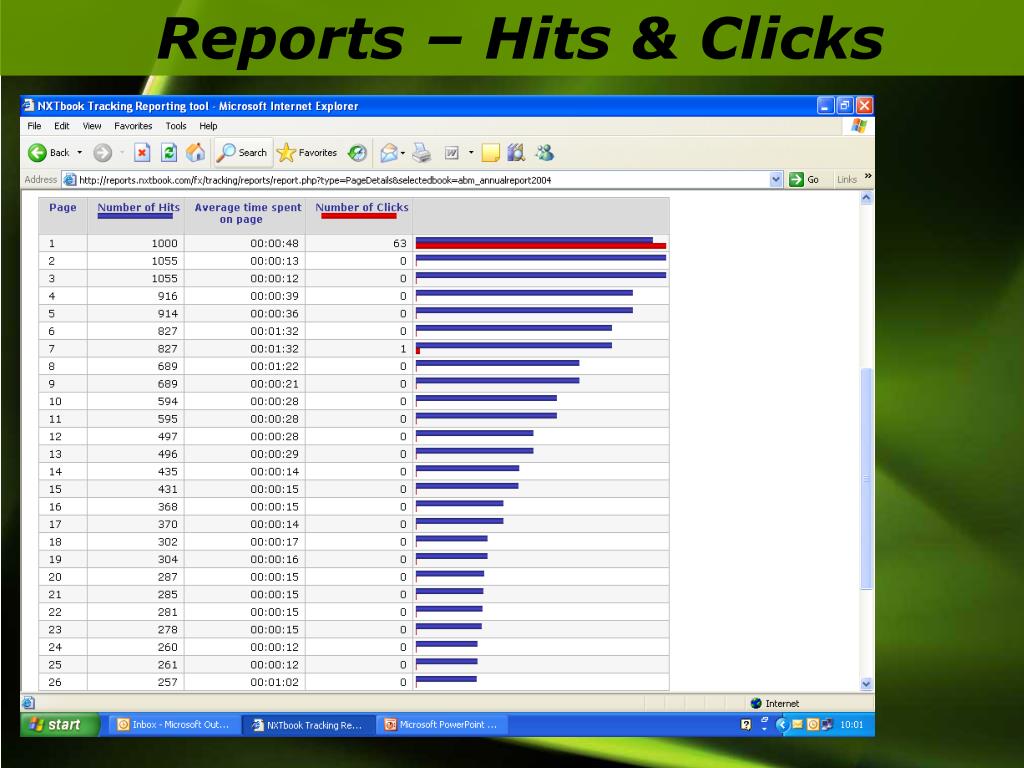
Task: Click the IE window title bar icon
Action: (28, 105)
